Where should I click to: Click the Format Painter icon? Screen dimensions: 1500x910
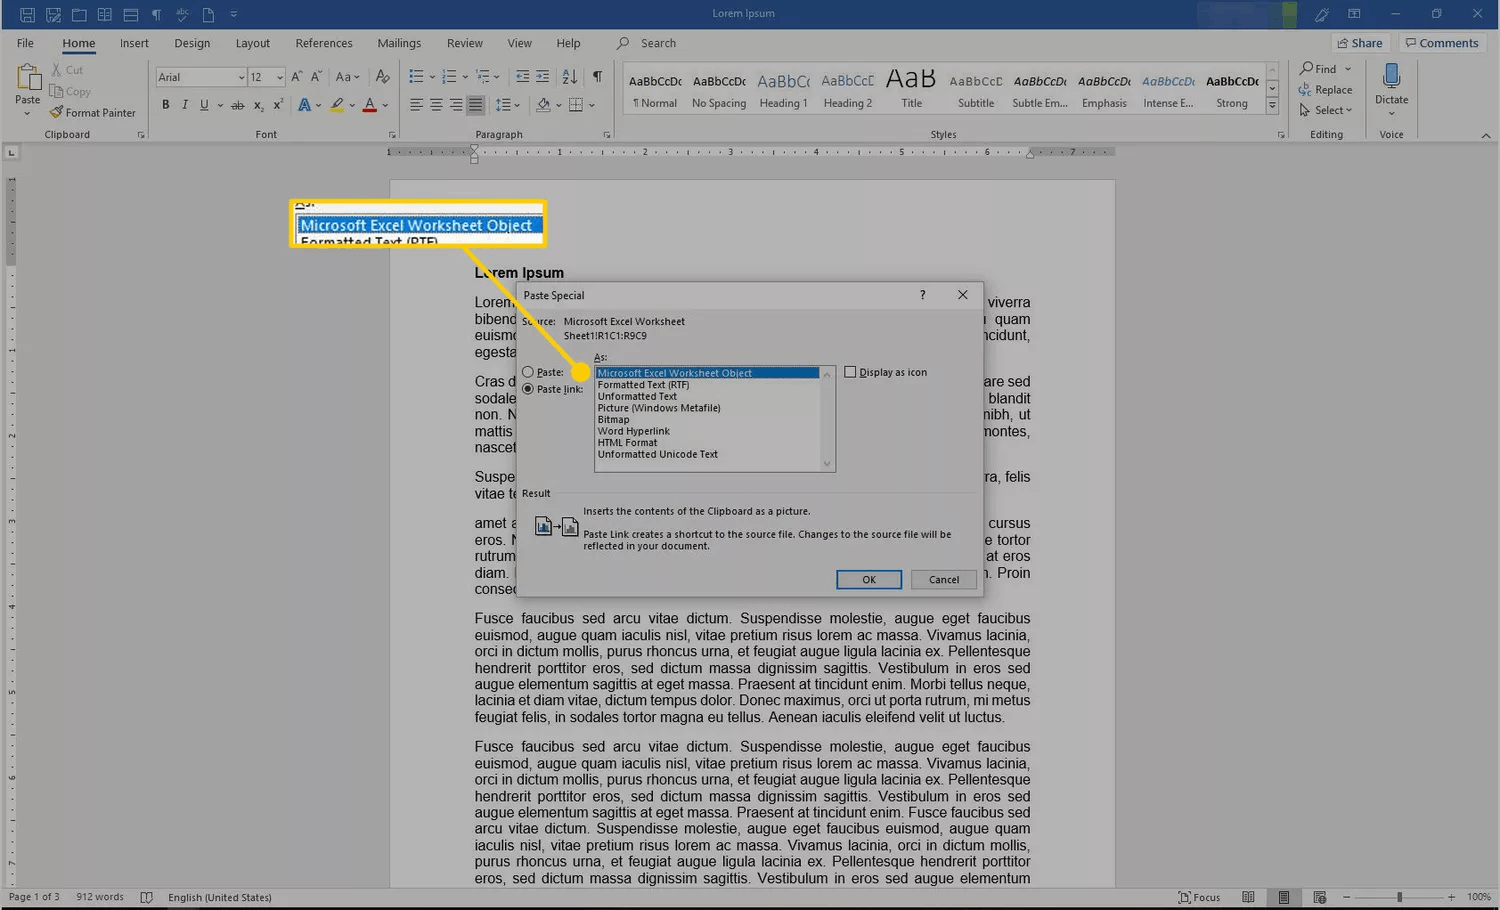pos(57,113)
